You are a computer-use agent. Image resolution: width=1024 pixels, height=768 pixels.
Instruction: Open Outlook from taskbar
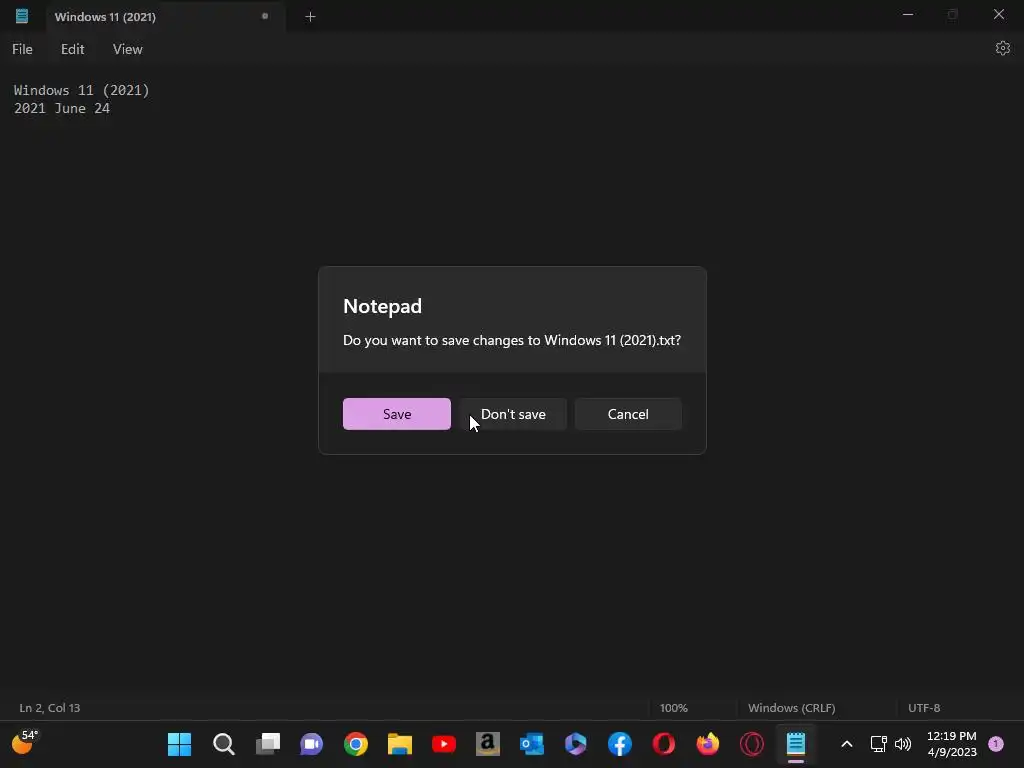pyautogui.click(x=532, y=744)
